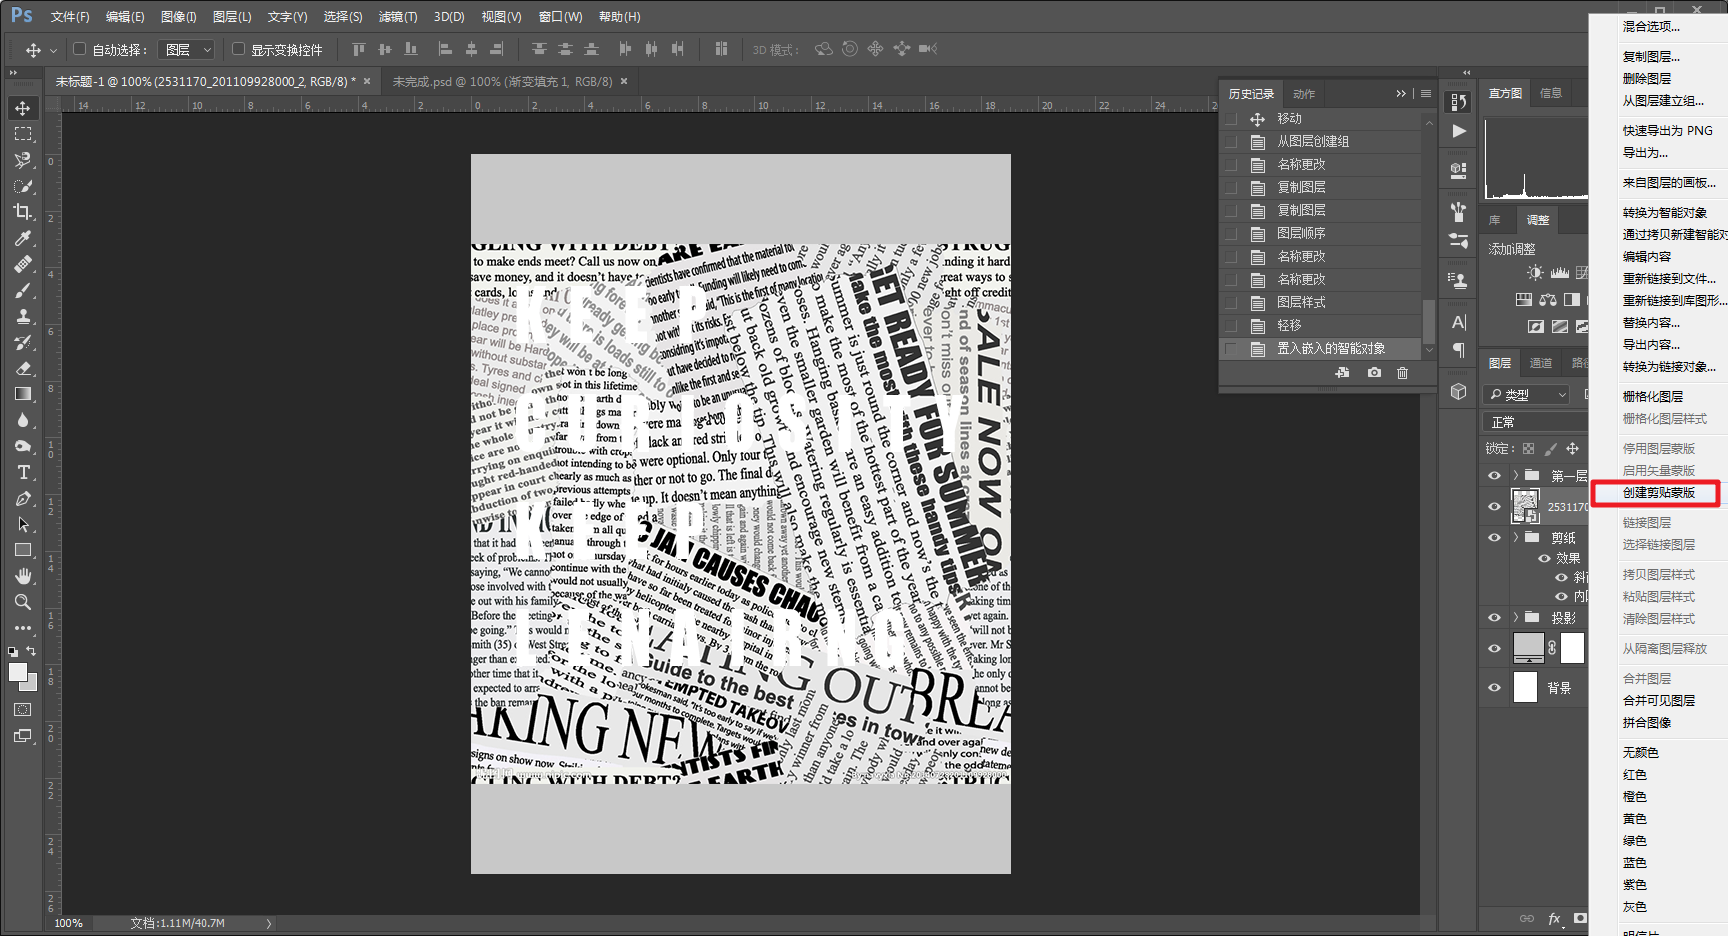1728x936 pixels.
Task: Open status bar info arrow
Action: coord(269,923)
